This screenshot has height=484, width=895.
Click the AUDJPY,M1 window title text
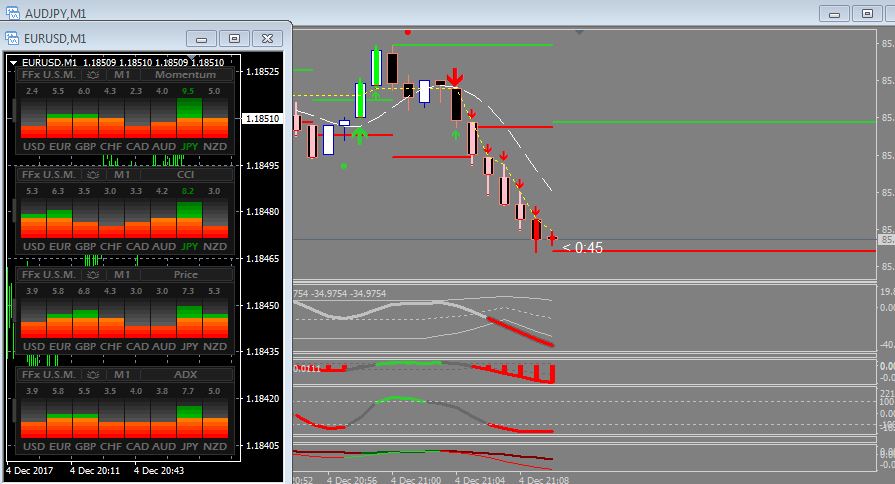55,13
